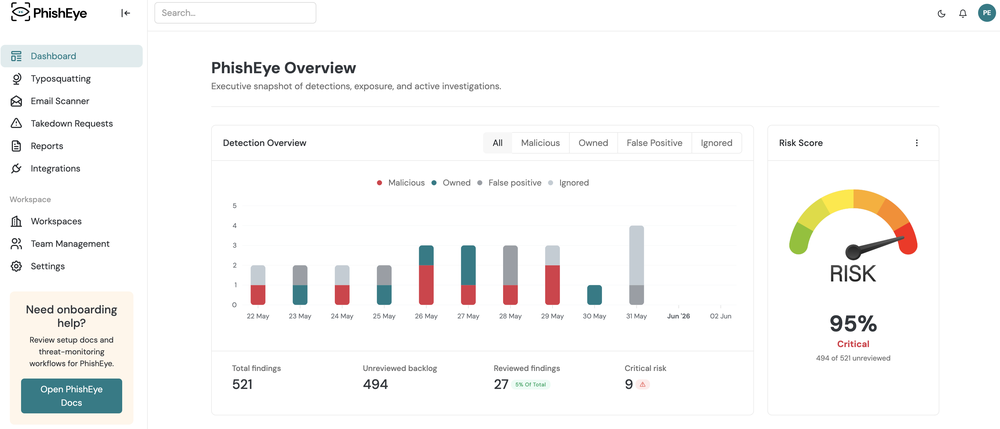Toggle False positive series in legend
Viewport: 1000px width, 429px height.
(x=509, y=183)
